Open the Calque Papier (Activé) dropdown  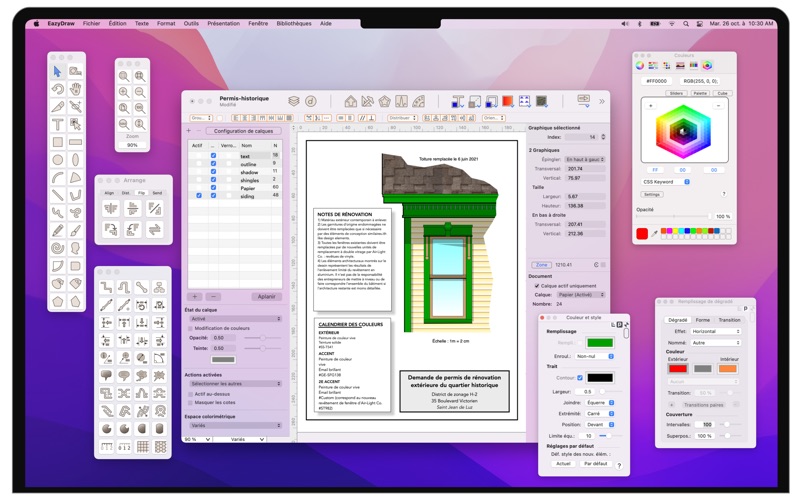581,295
